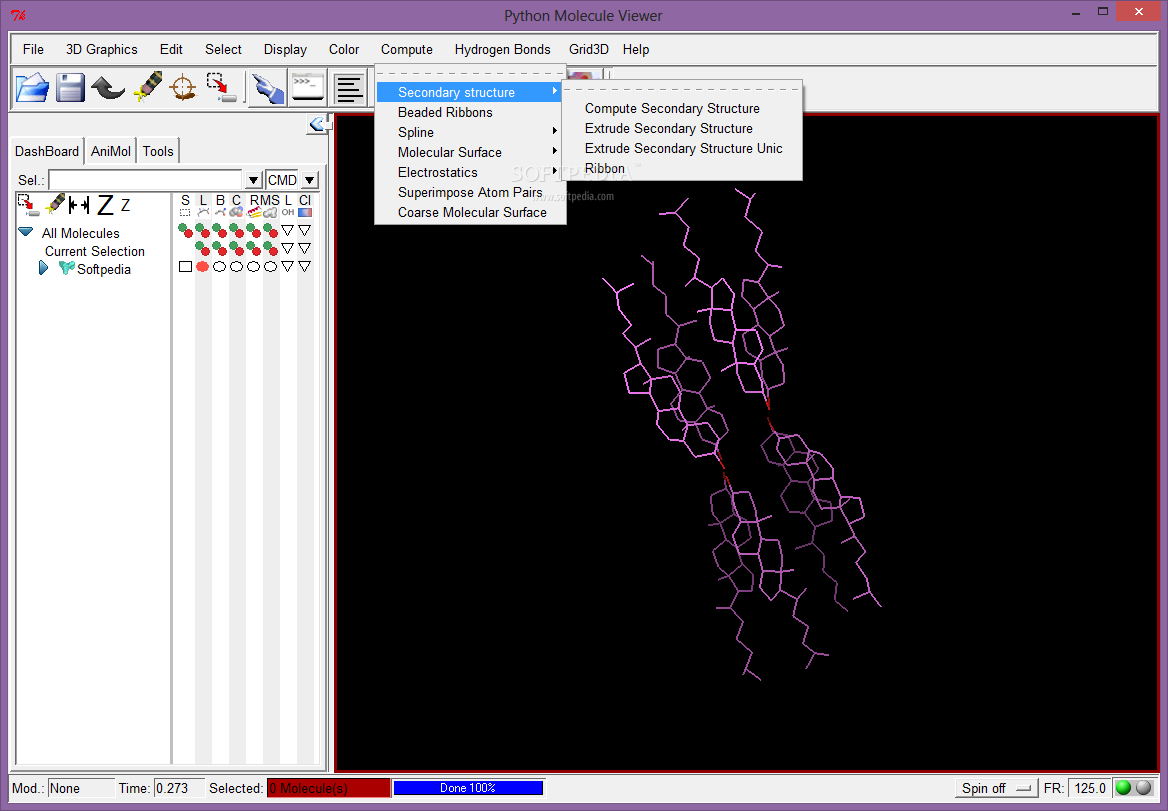The image size is (1168, 811).
Task: Open the Python shell console icon
Action: click(308, 87)
